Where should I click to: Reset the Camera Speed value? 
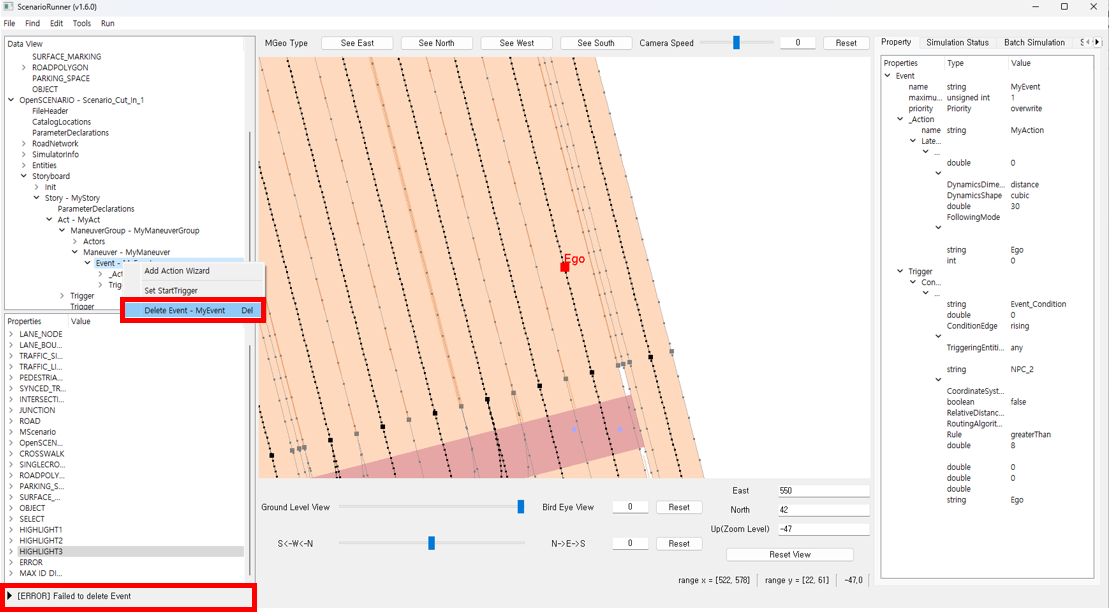tap(846, 43)
